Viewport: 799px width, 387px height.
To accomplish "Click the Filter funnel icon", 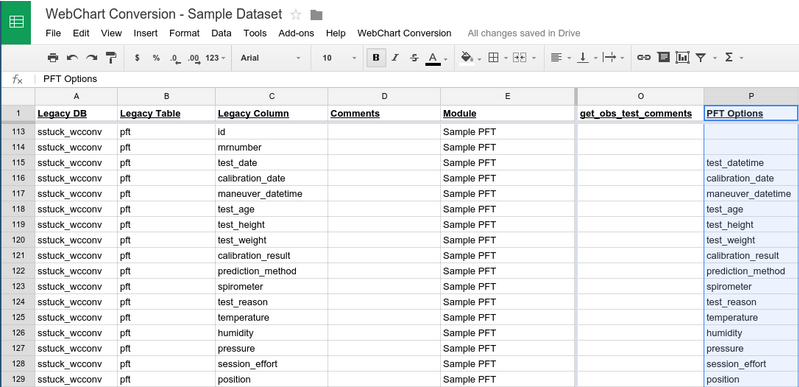I will (701, 58).
